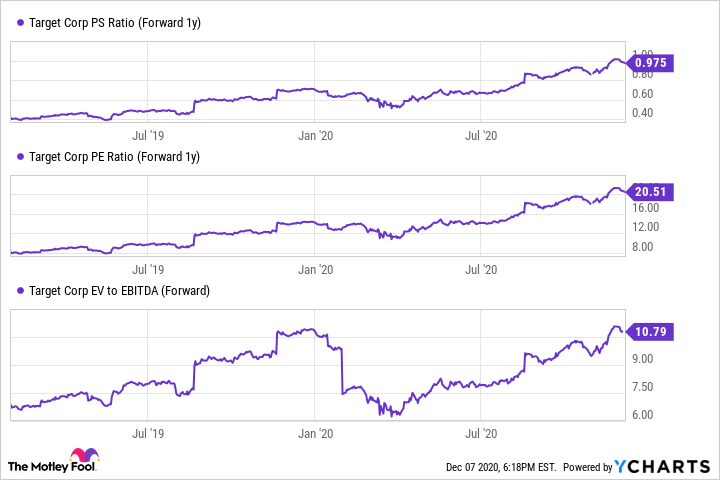Viewport: 720px width, 480px height.
Task: Click the YCharts logo
Action: click(665, 466)
